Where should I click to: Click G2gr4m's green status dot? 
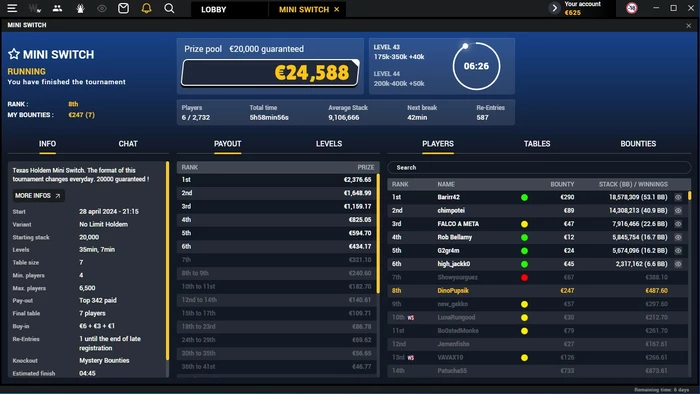(x=525, y=251)
